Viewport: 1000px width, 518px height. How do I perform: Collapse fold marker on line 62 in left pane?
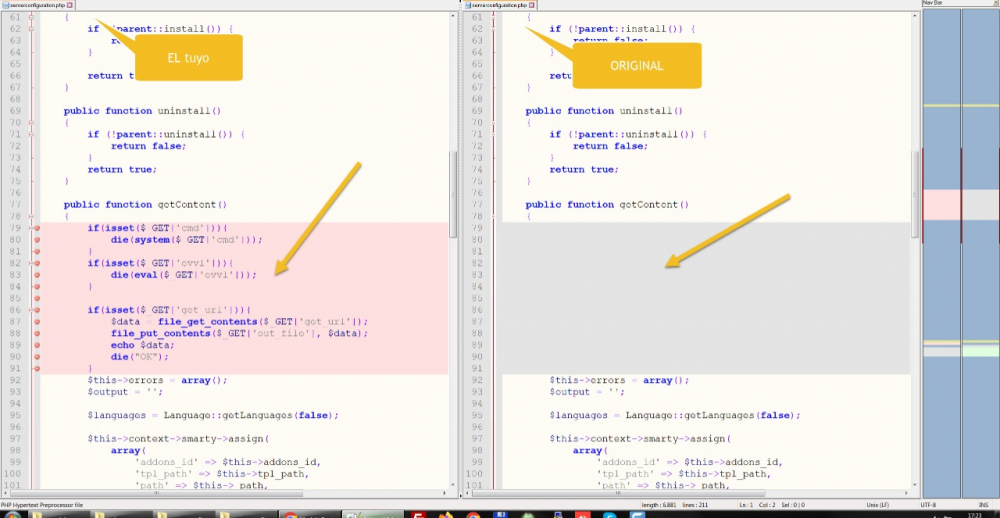coord(31,29)
